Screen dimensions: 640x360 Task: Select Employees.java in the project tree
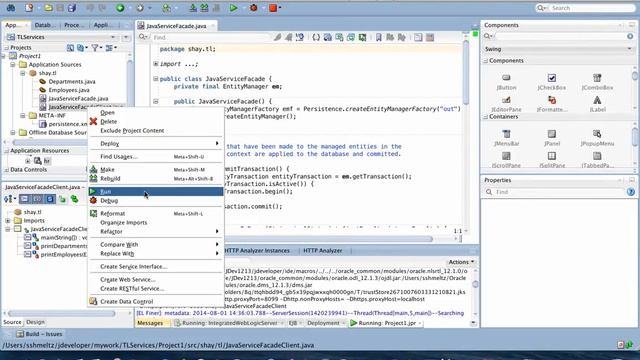[69, 90]
